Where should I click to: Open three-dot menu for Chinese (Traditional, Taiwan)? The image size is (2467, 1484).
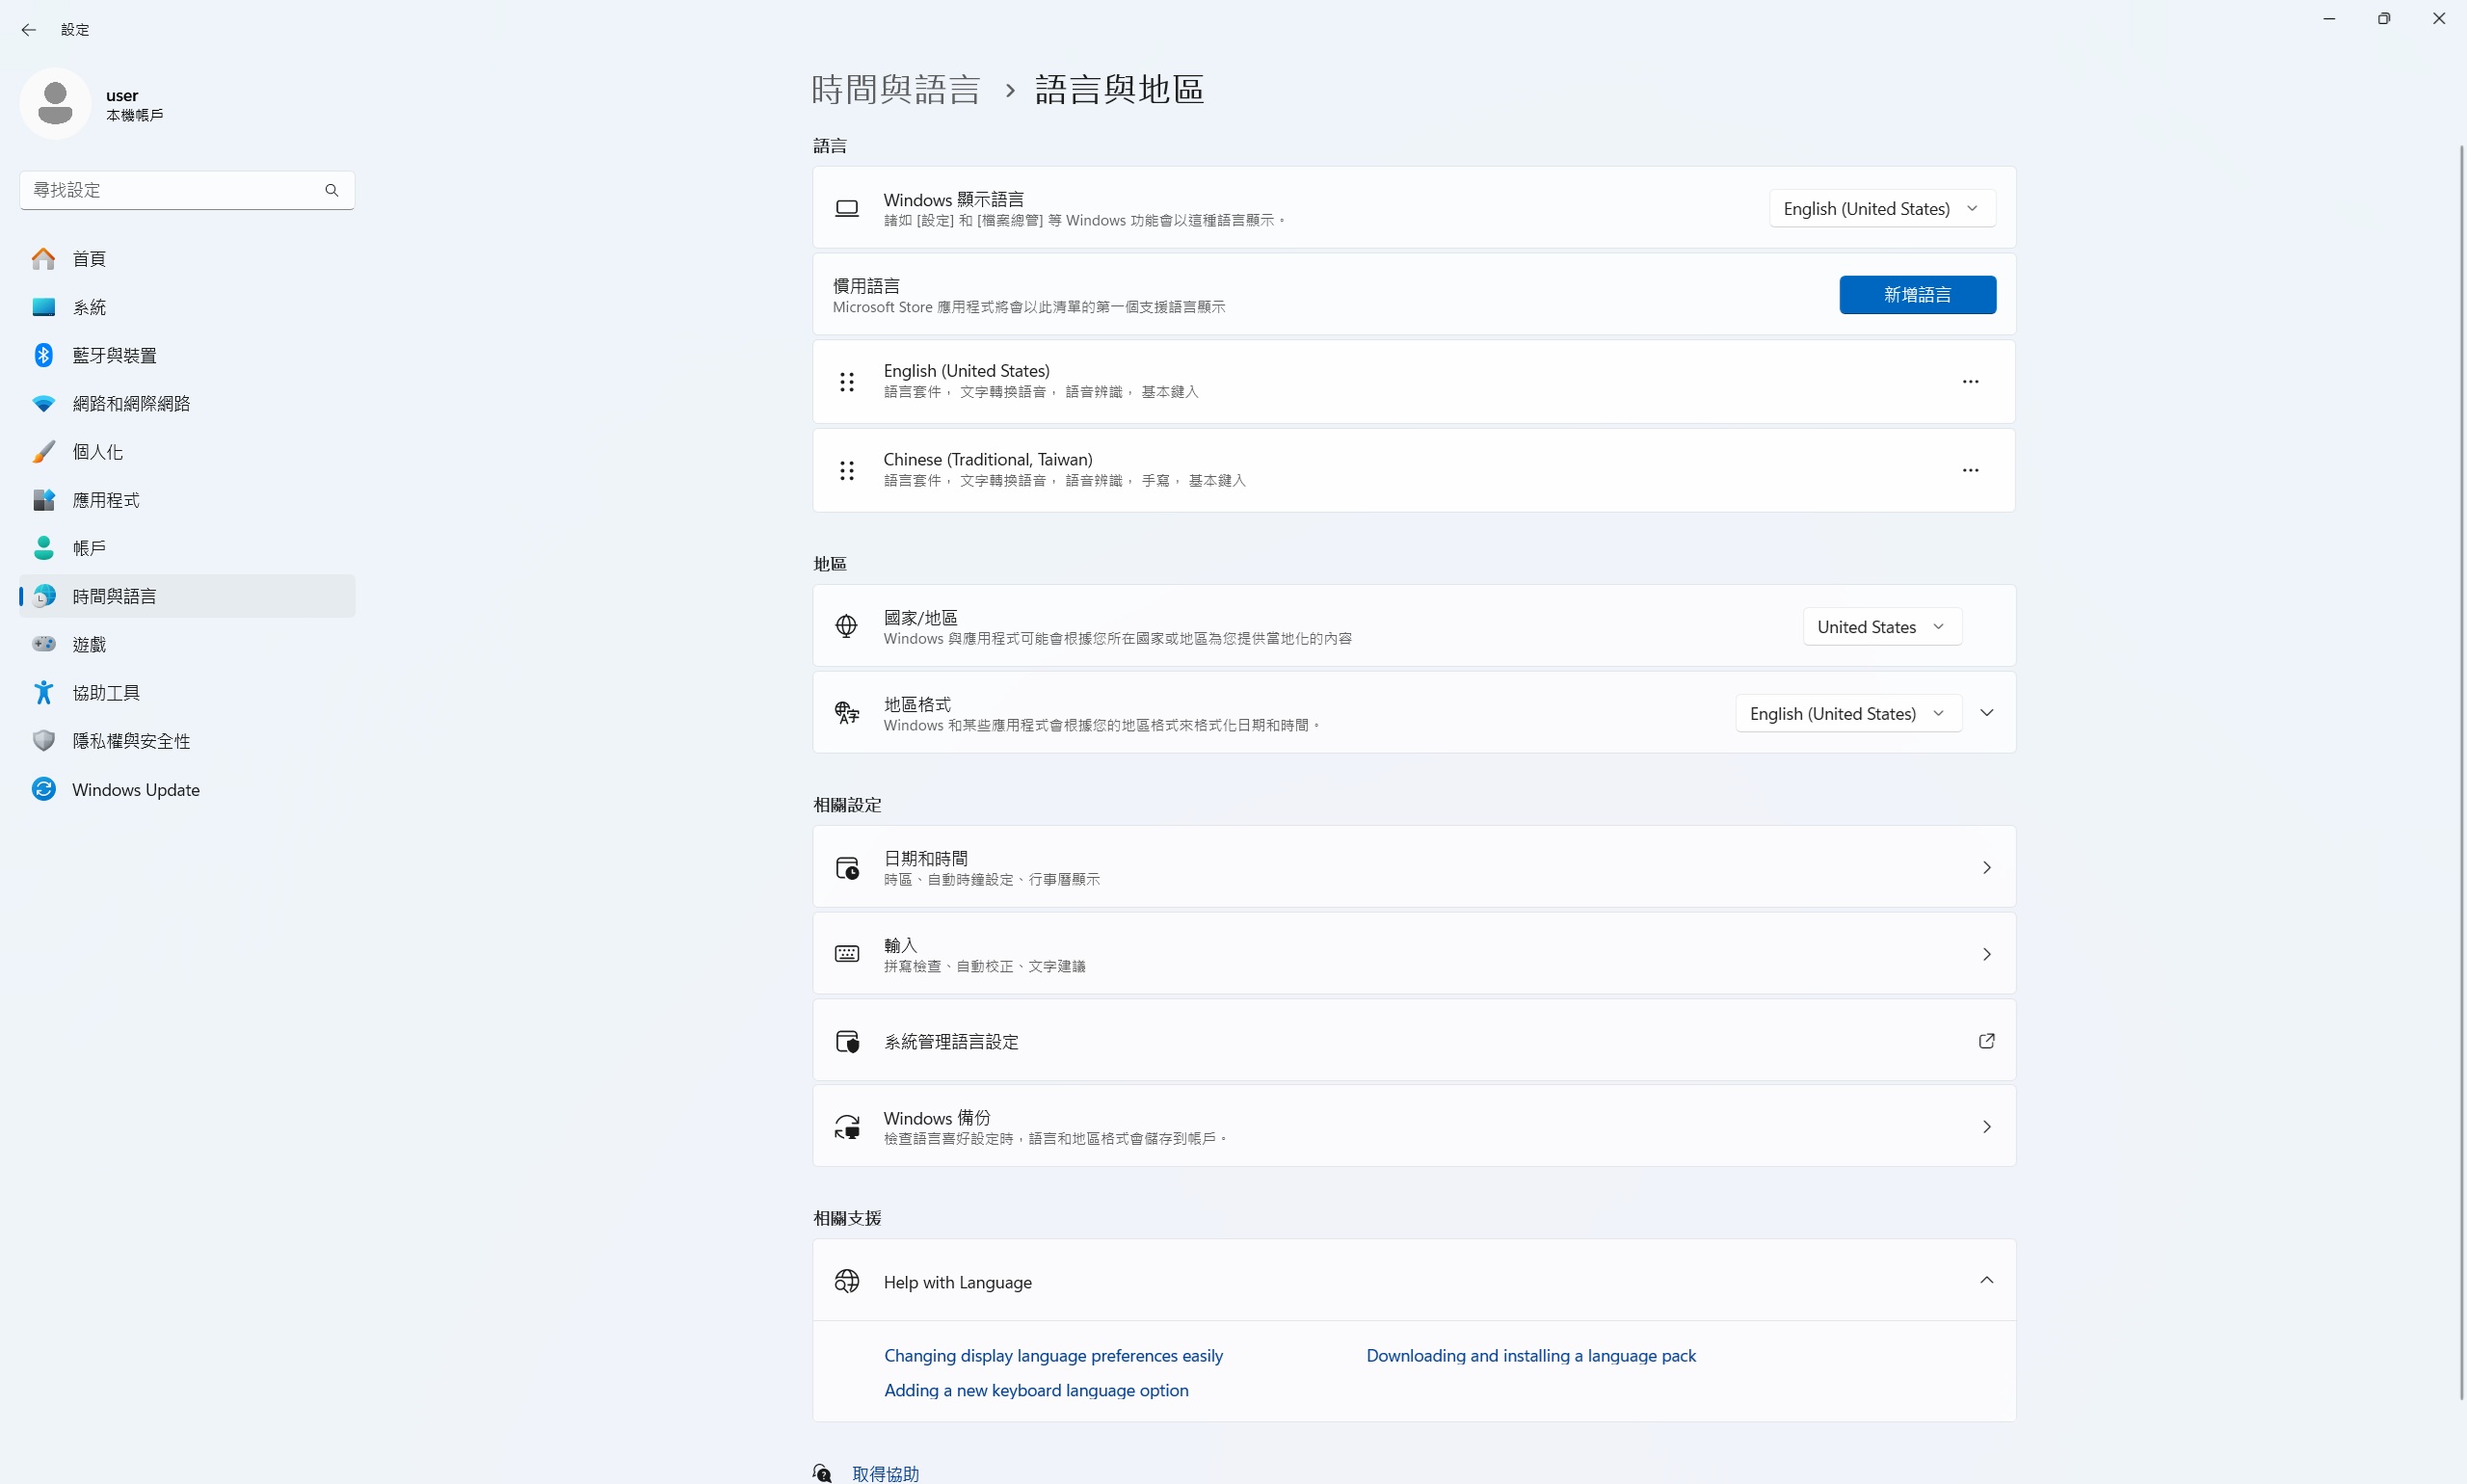1969,470
